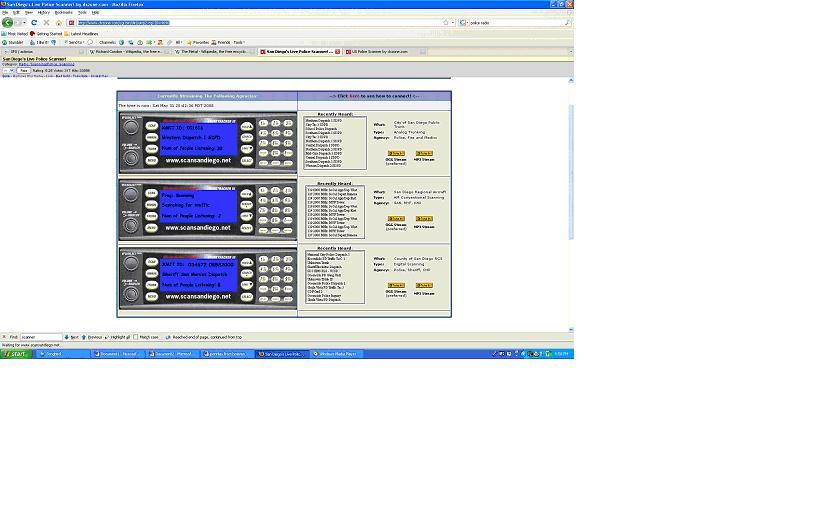
Task: Open the search engine selector dropdown
Action: tap(463, 22)
